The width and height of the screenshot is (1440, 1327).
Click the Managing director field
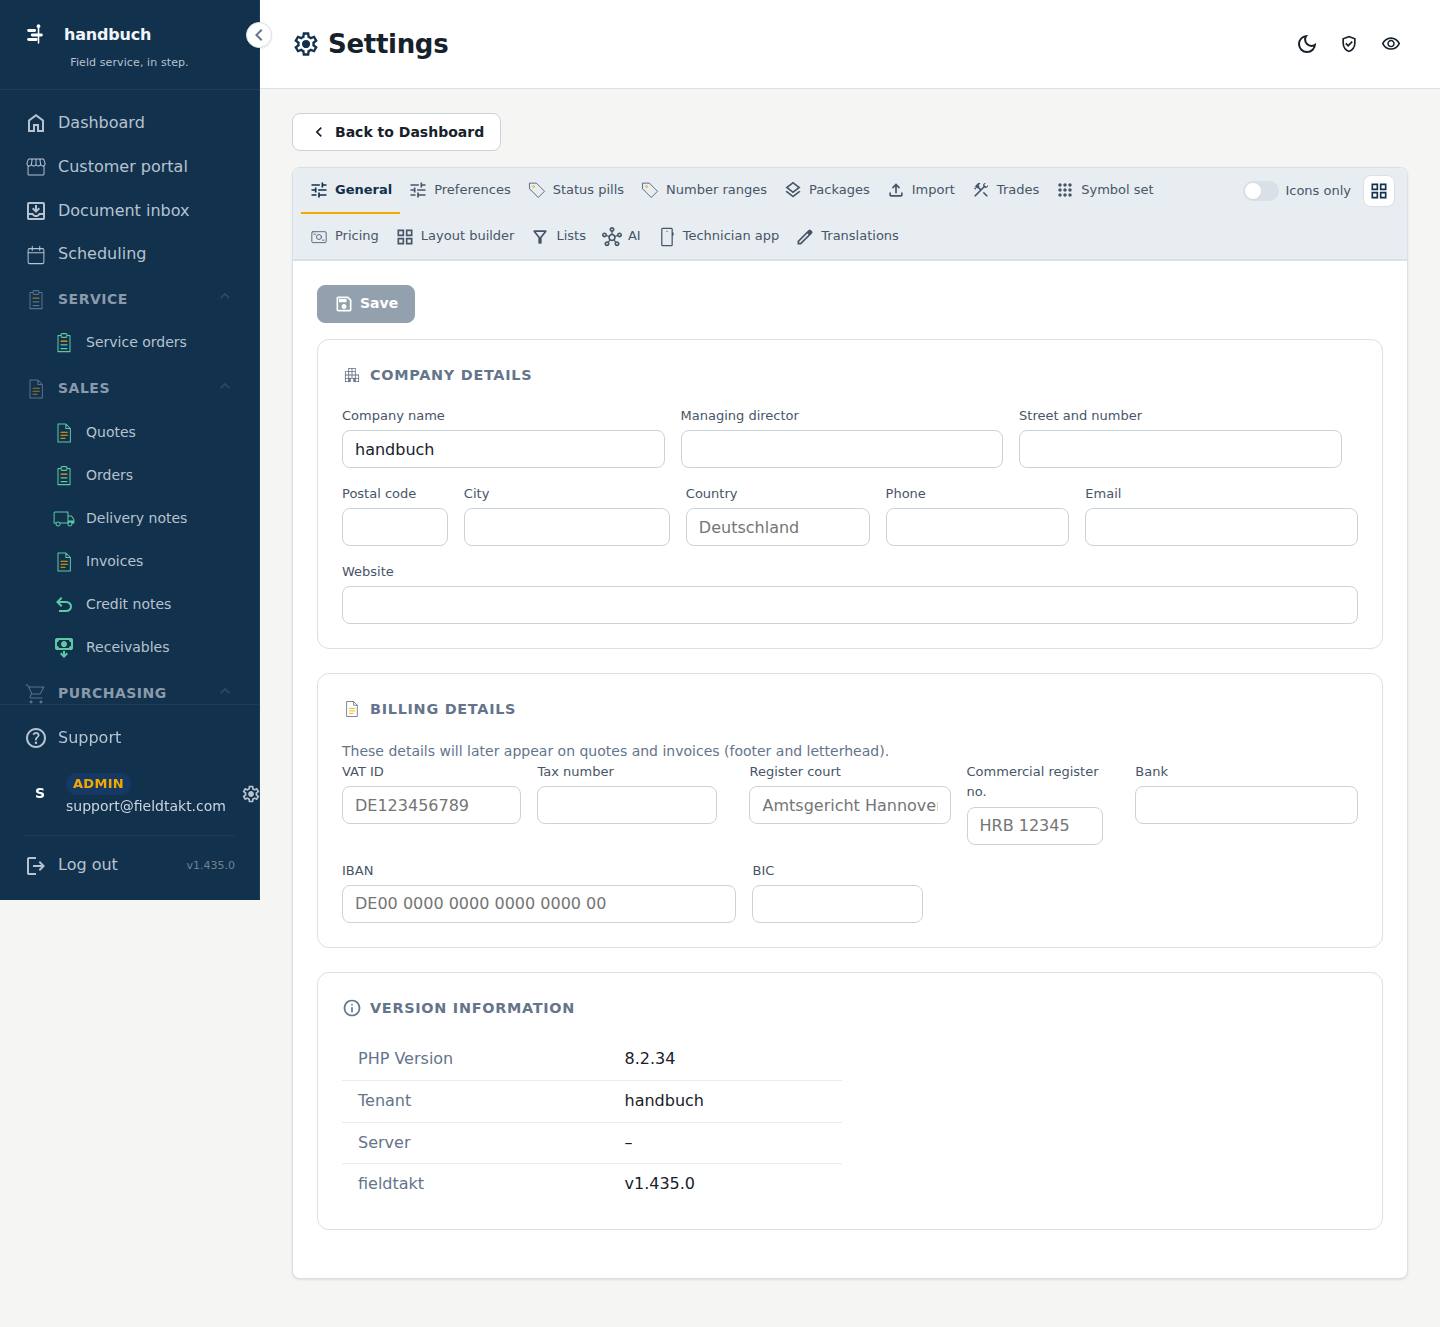click(842, 449)
